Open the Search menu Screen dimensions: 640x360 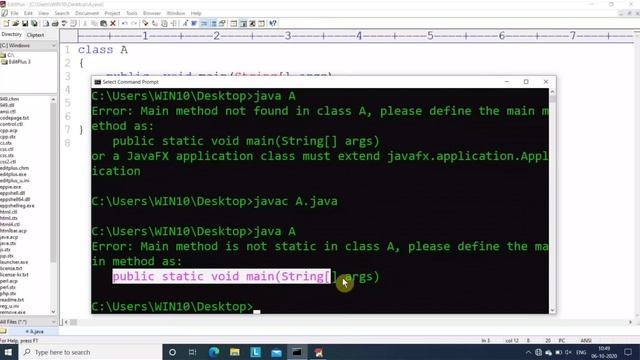(62, 13)
